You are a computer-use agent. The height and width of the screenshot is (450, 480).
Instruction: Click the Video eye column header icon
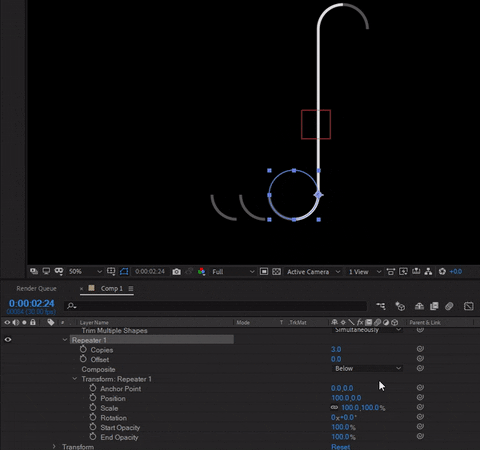coord(7,322)
